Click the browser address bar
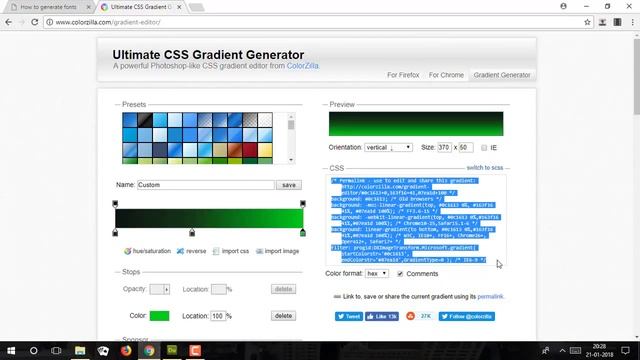Image resolution: width=640 pixels, height=360 pixels. point(314,22)
